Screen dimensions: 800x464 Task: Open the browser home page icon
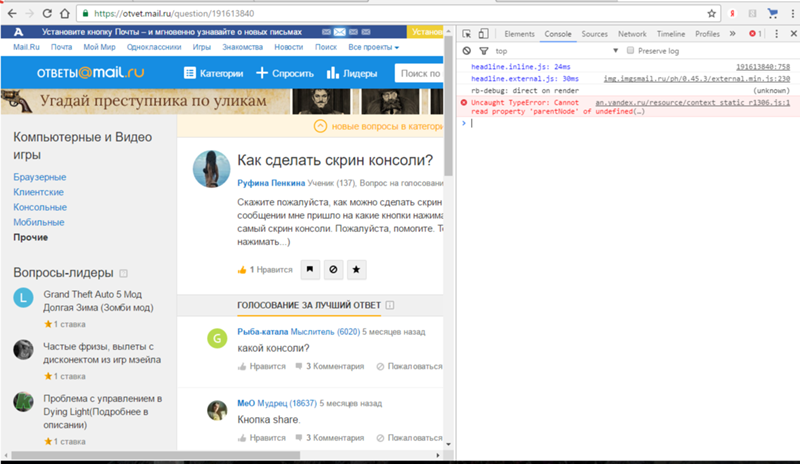(65, 14)
